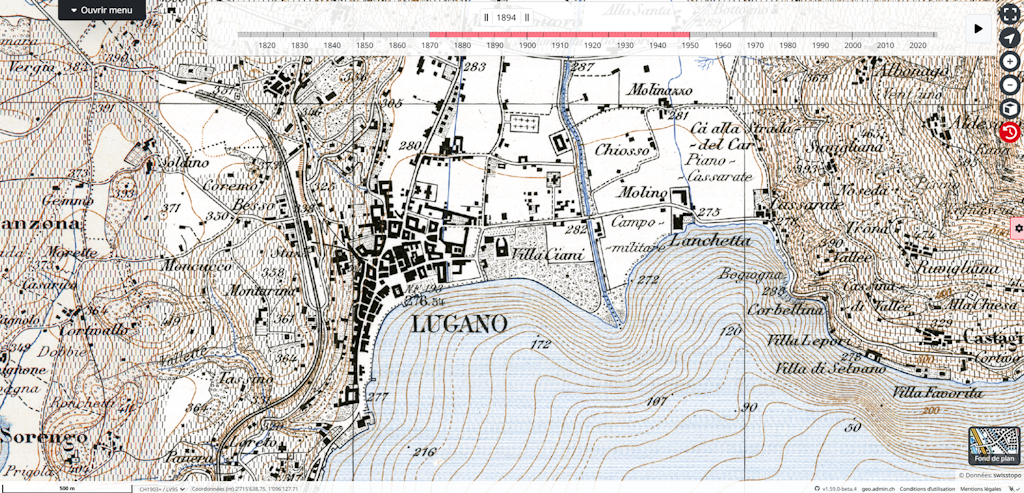Image resolution: width=1024 pixels, height=493 pixels.
Task: Zoom in on the map
Action: [1009, 61]
